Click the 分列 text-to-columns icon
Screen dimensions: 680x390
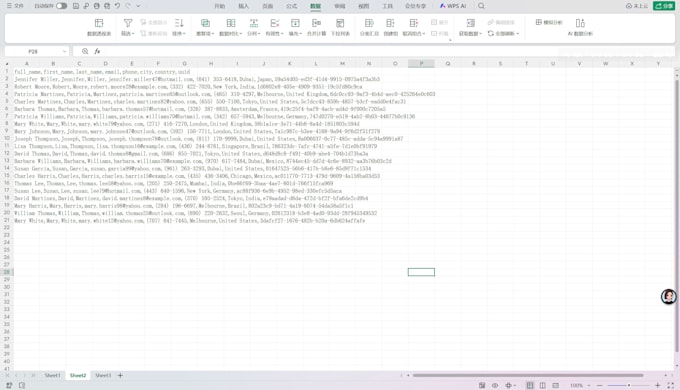[253, 23]
